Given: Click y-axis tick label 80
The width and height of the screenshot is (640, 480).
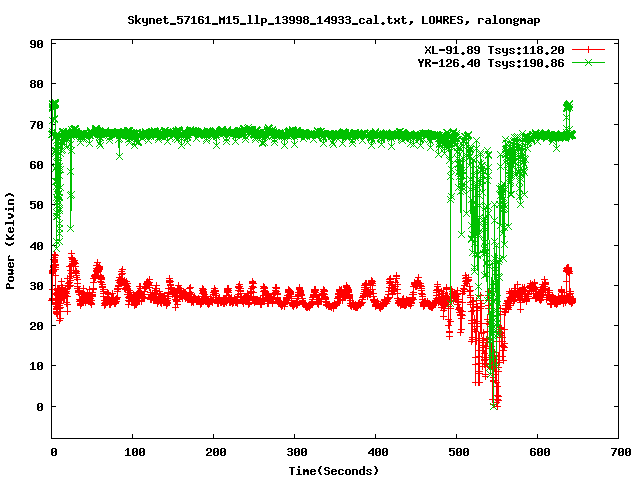Looking at the screenshot, I should click(x=36, y=84).
